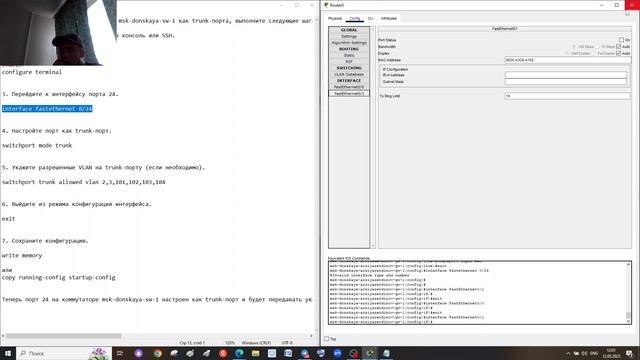Toggle Bandwidth Auto checkbox
The image size is (640, 360).
[619, 47]
